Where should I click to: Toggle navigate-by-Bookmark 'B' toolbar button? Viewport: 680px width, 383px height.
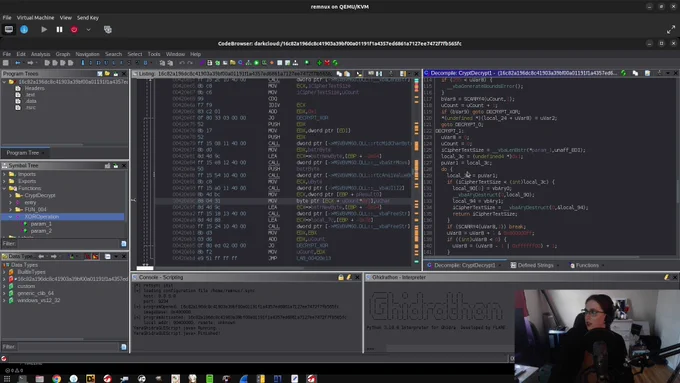coord(145,63)
